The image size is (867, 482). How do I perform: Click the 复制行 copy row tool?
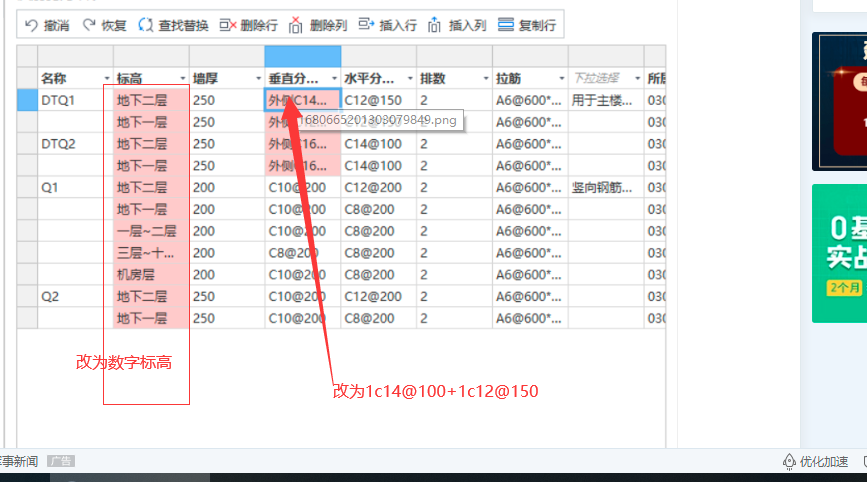(x=526, y=25)
